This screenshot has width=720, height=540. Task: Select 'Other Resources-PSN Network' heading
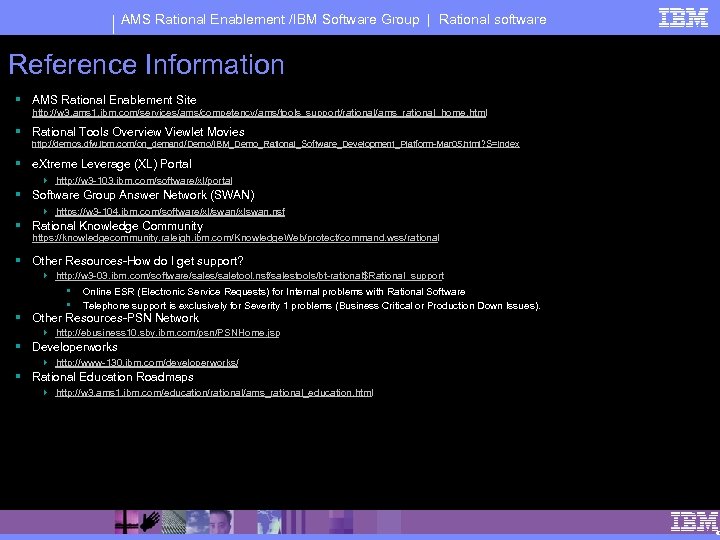point(115,318)
